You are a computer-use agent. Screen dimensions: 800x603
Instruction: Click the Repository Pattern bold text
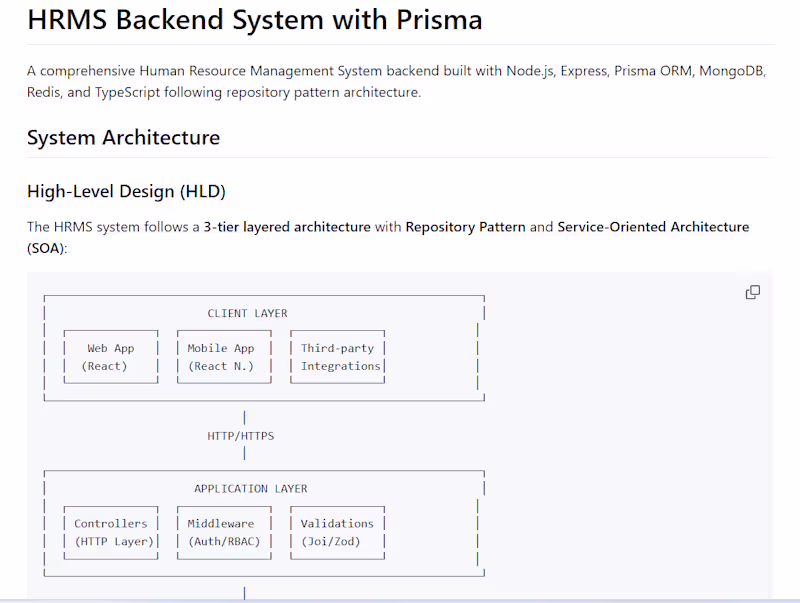point(464,227)
